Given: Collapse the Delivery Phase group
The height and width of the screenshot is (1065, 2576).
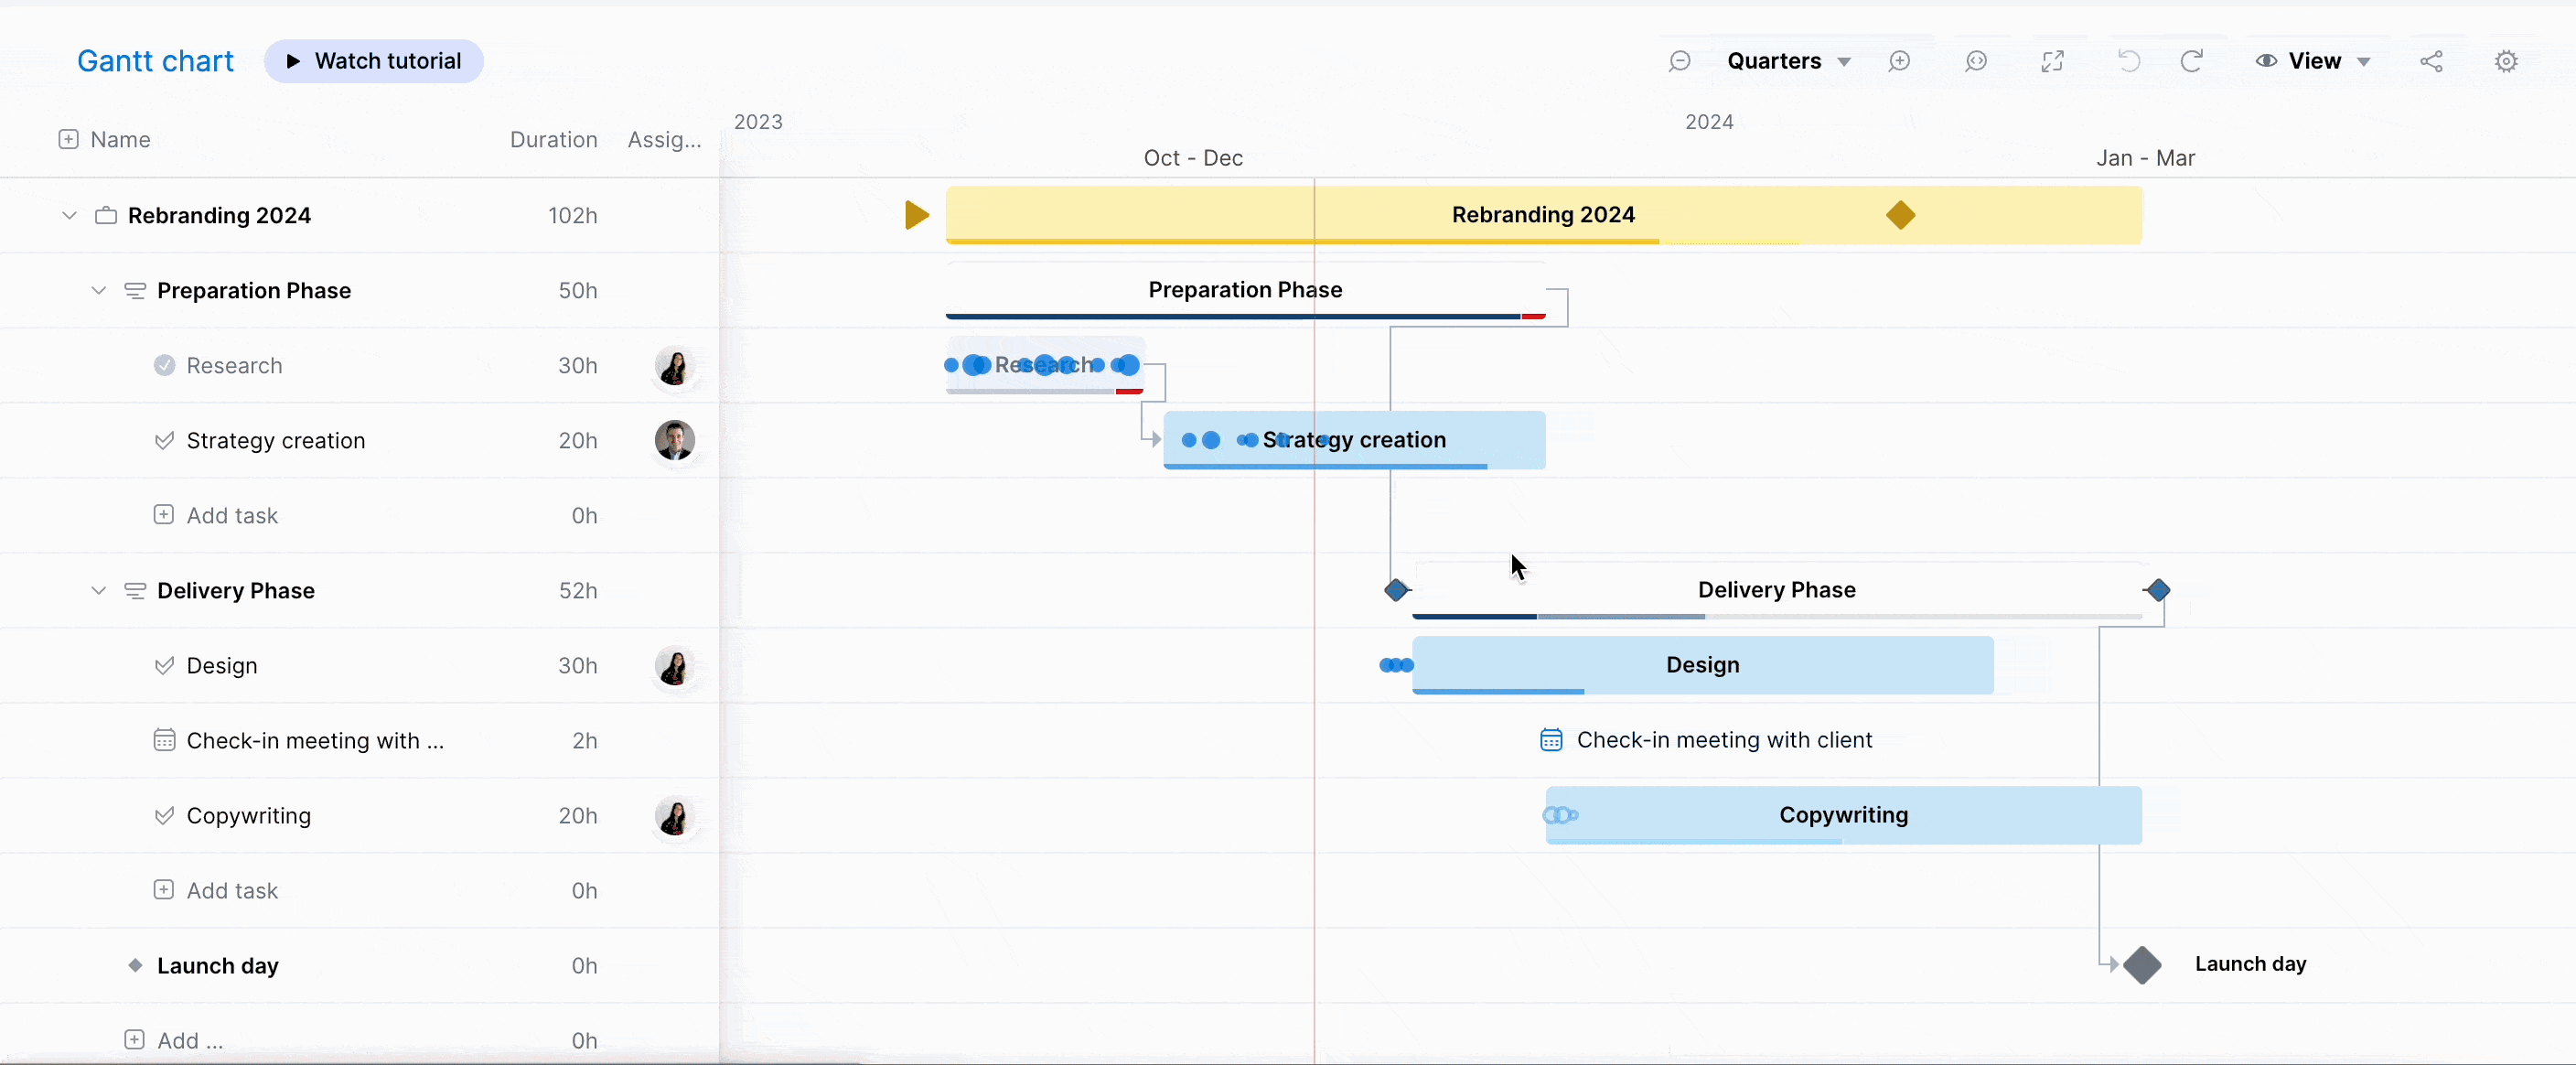Looking at the screenshot, I should tap(98, 590).
